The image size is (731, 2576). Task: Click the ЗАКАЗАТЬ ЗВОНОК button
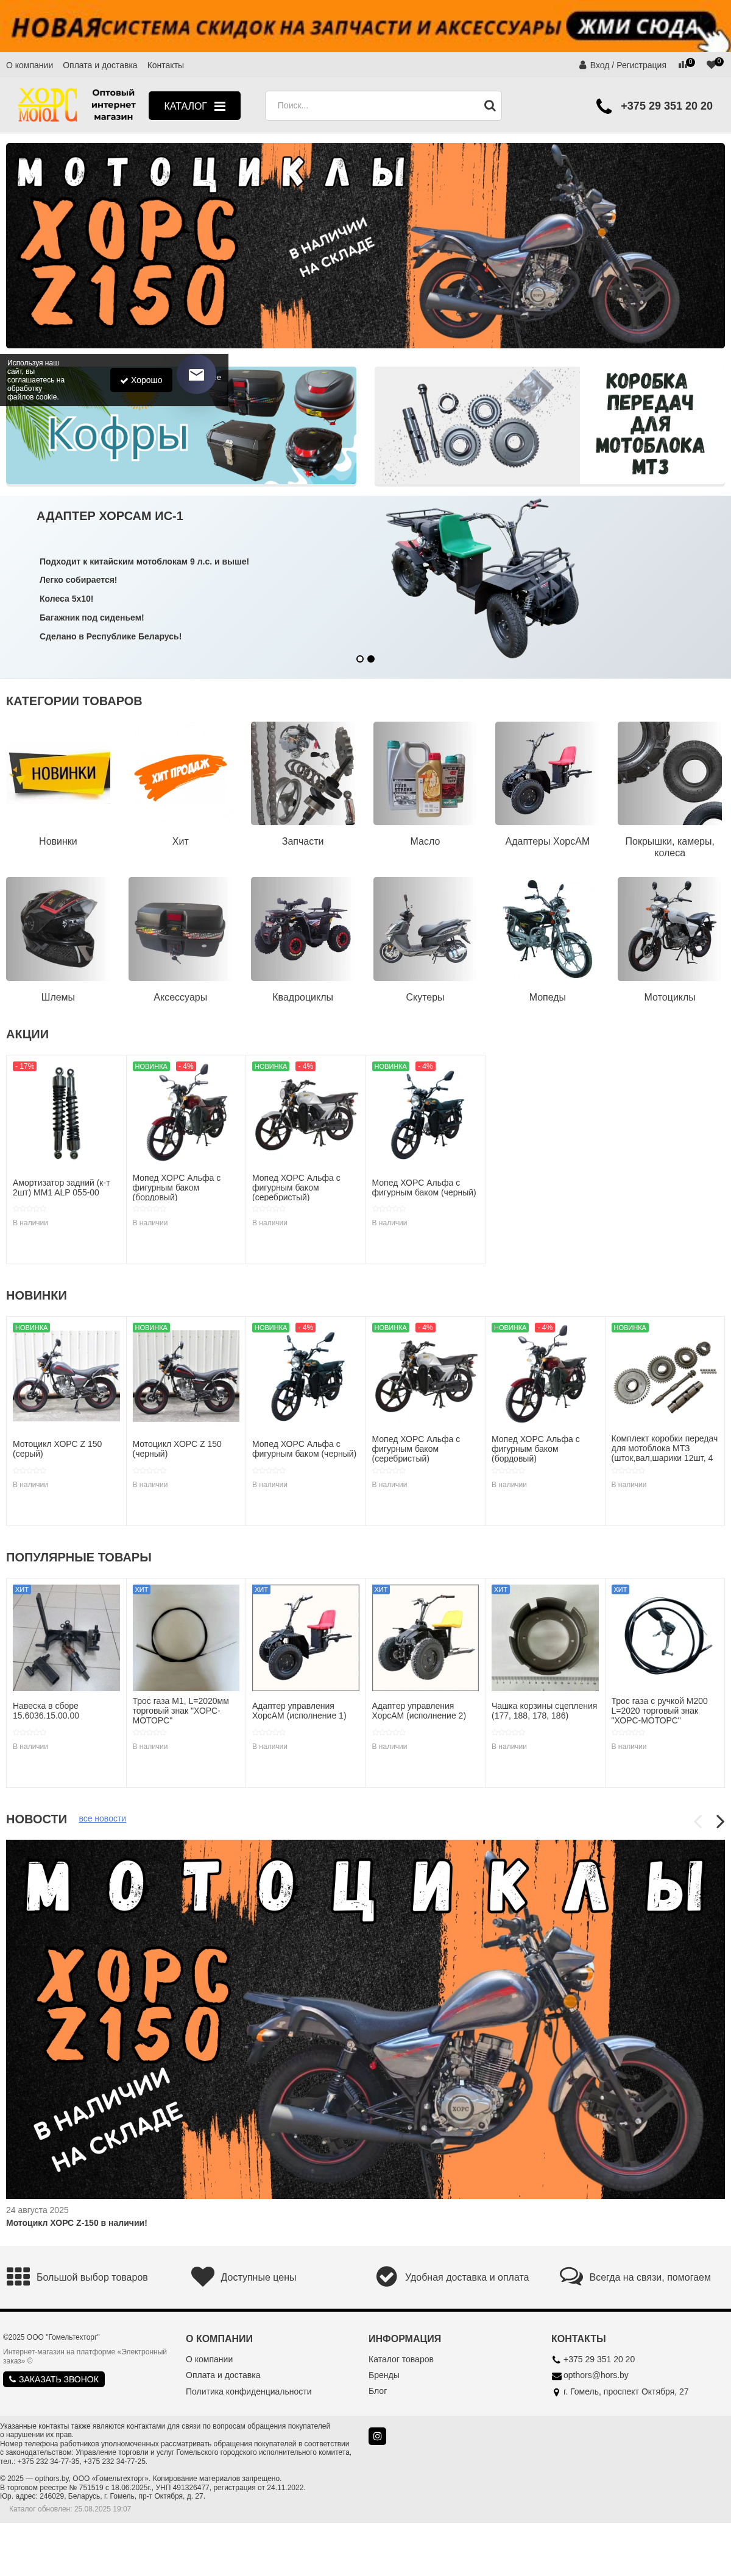coord(54,2379)
